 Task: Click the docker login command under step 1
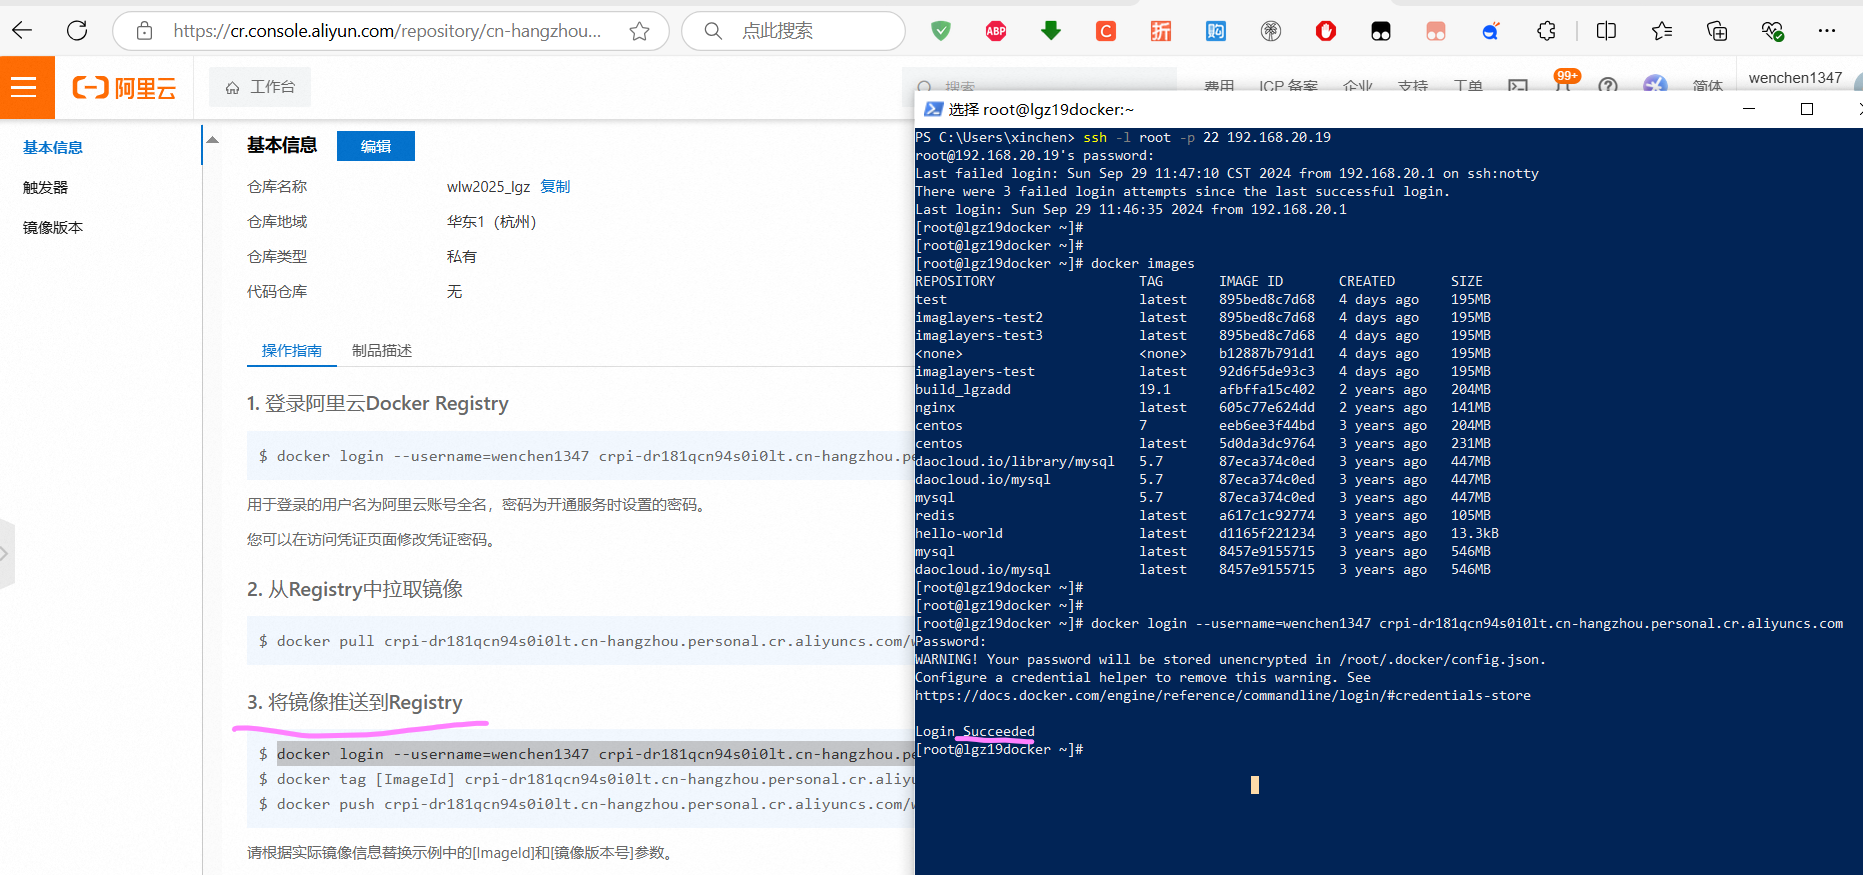(588, 456)
